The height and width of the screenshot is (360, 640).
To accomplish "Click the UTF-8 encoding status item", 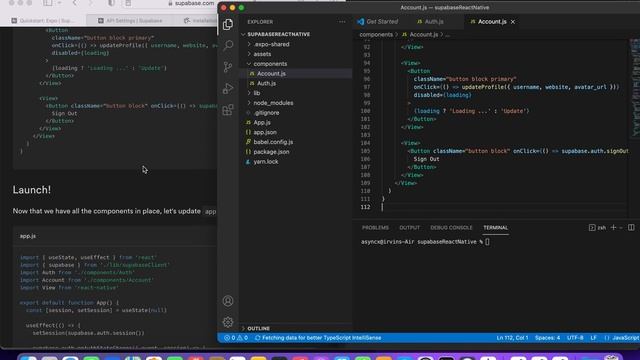I will [575, 338].
